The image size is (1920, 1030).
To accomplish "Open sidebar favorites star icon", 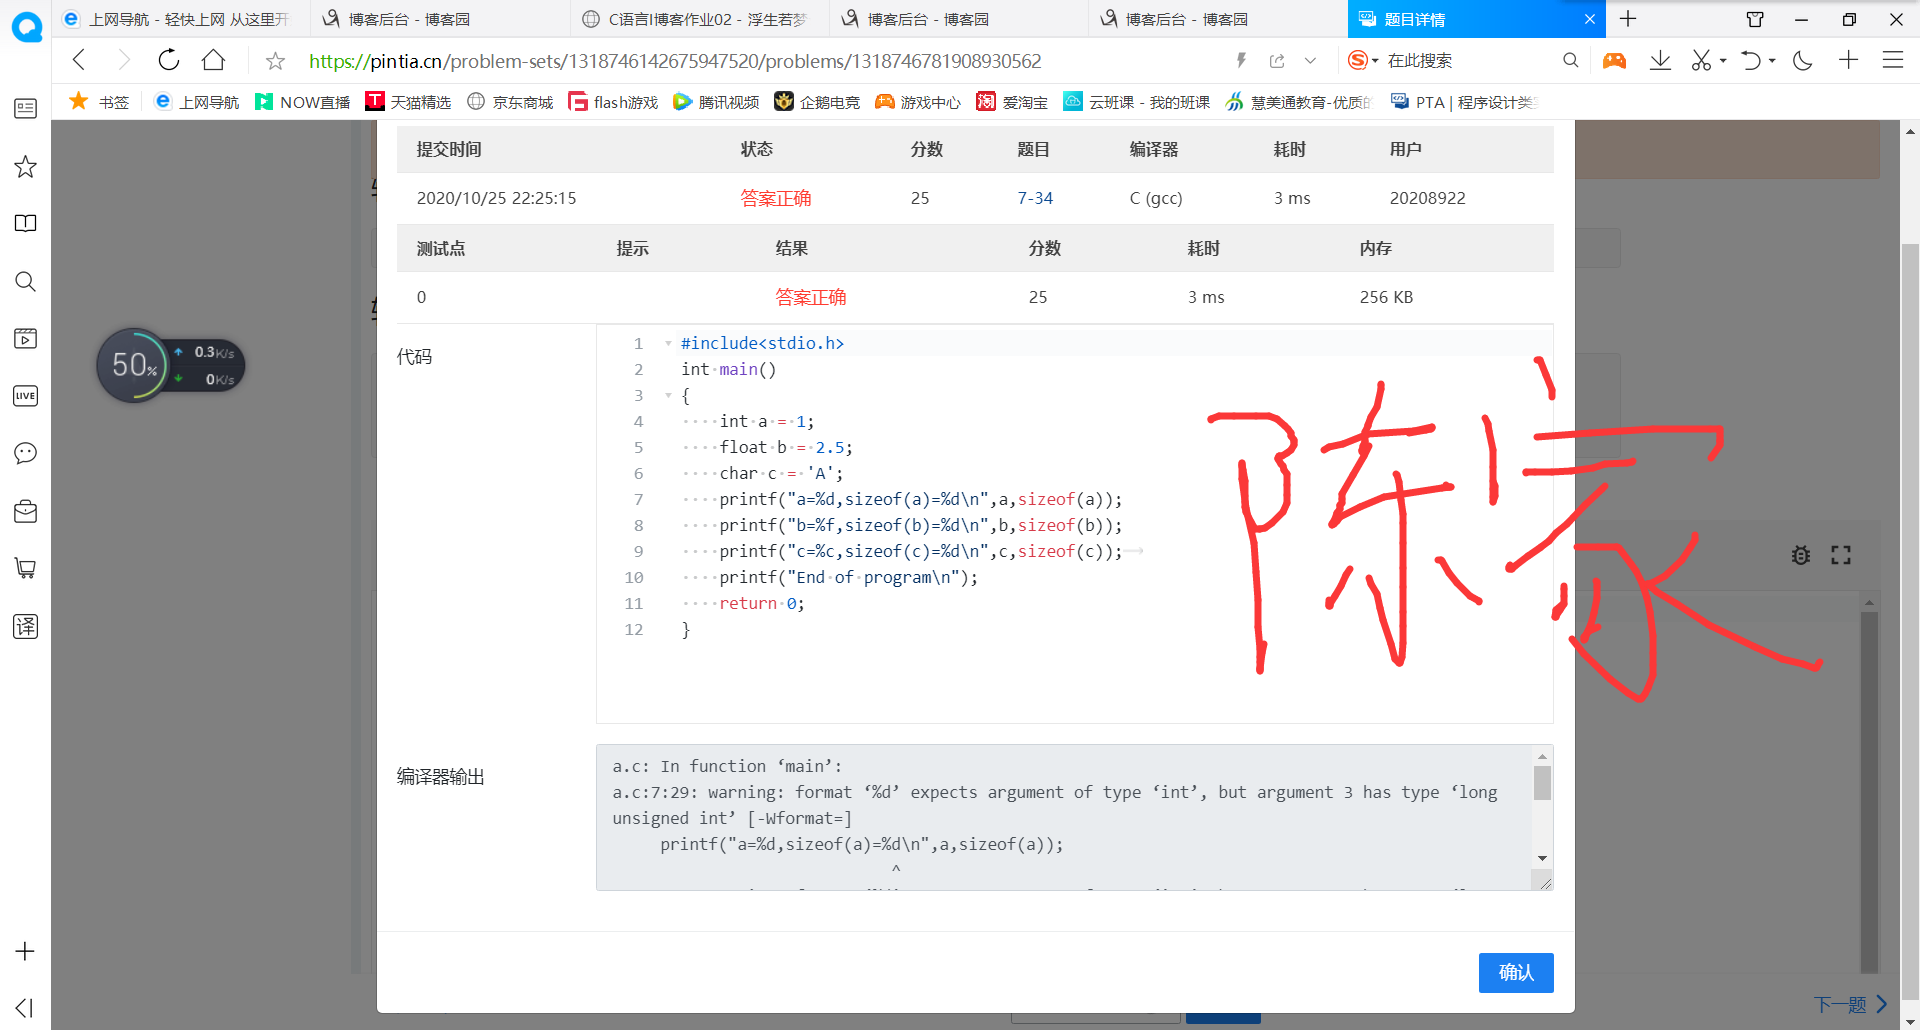I will tap(26, 166).
